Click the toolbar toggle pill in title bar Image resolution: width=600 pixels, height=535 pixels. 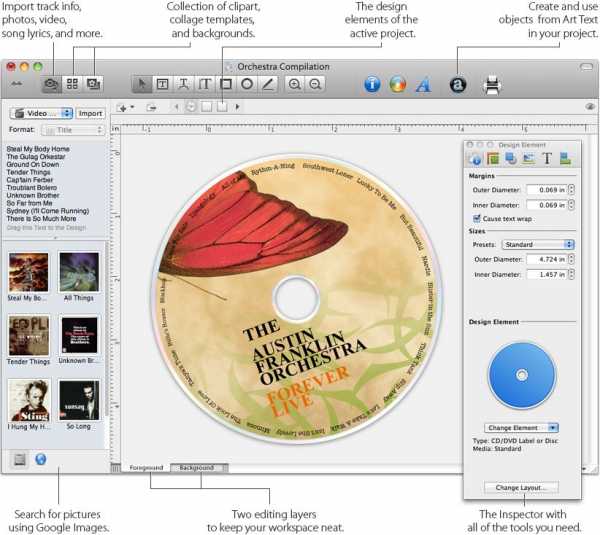586,67
